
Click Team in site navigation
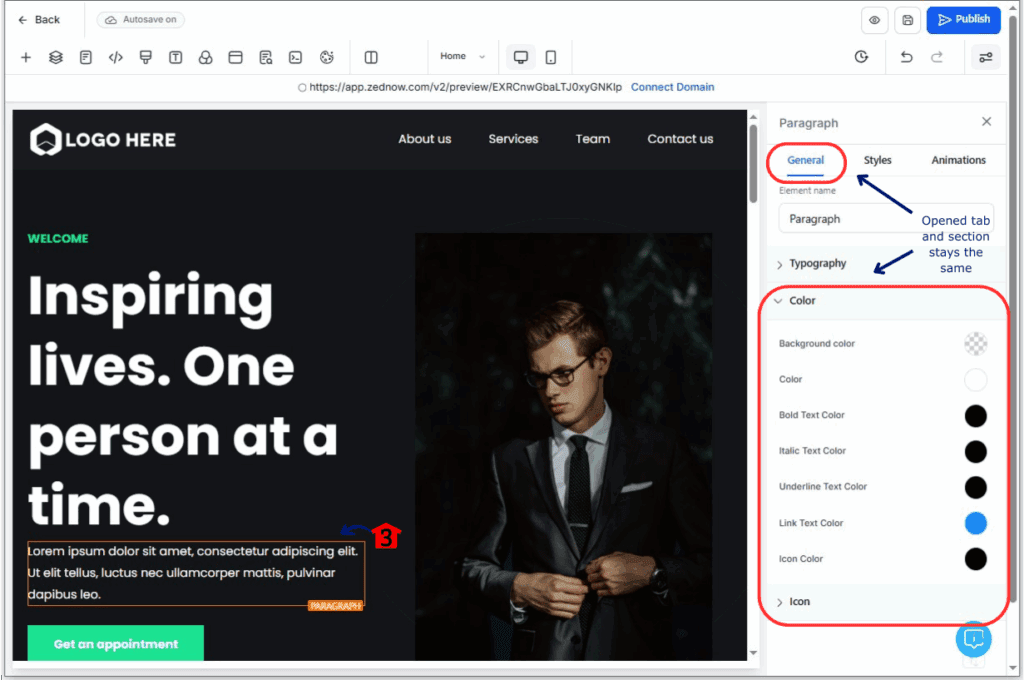592,139
